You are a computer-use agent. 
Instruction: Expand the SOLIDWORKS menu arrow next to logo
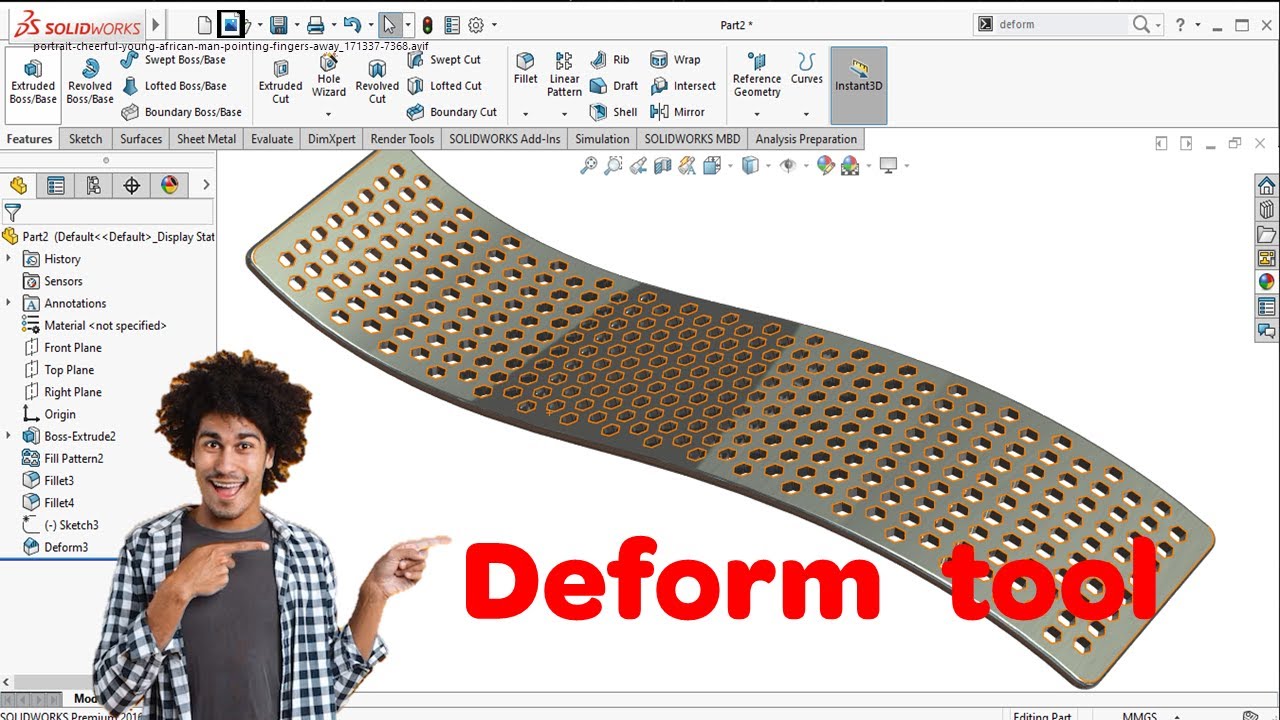155,25
